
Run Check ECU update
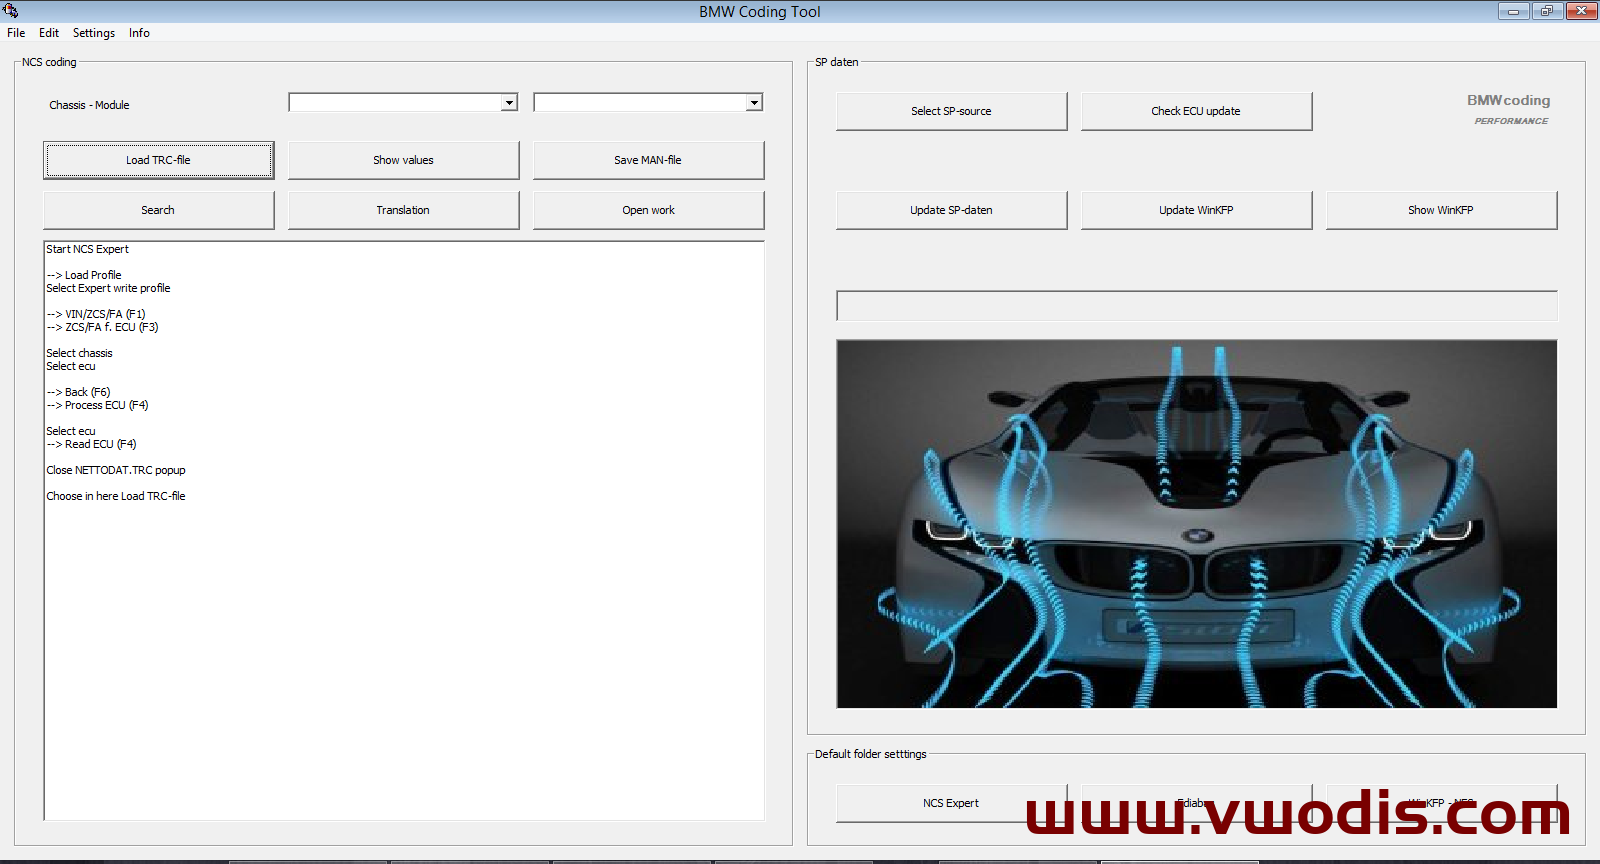[1196, 111]
